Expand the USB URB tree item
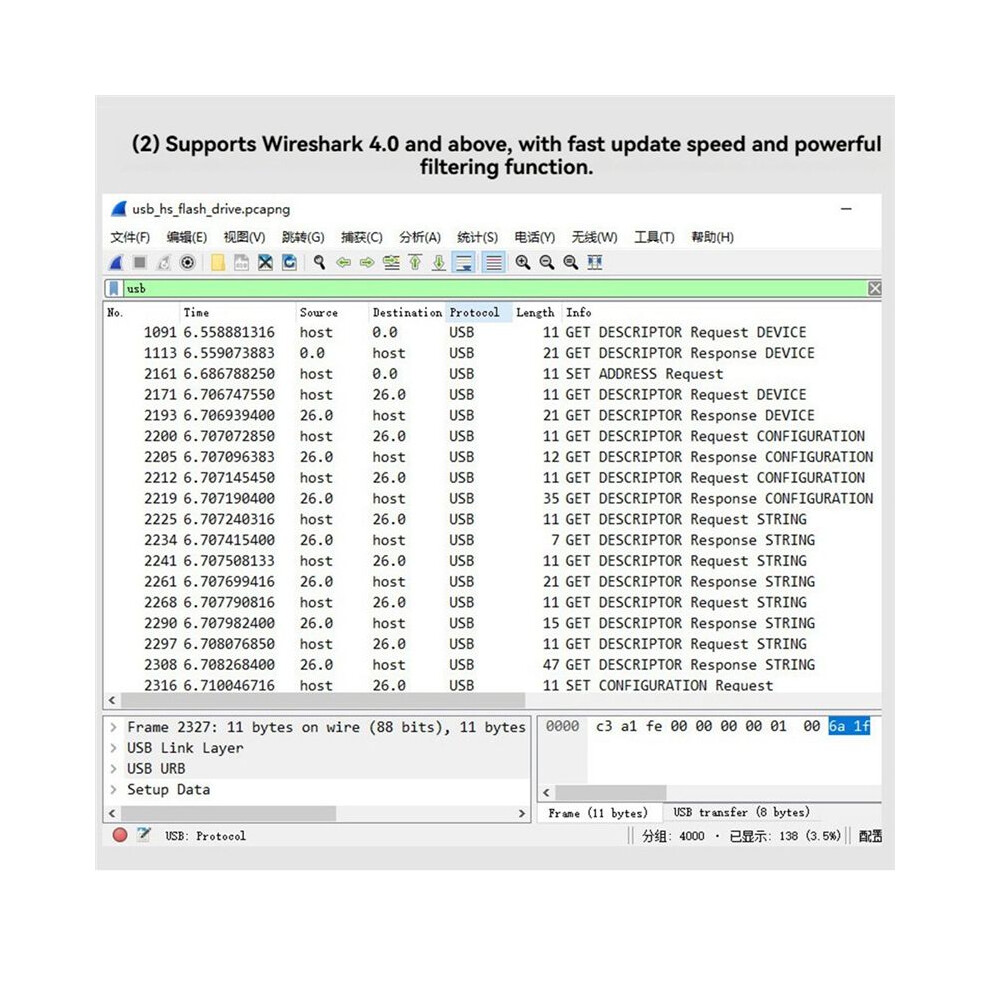 click(x=114, y=769)
